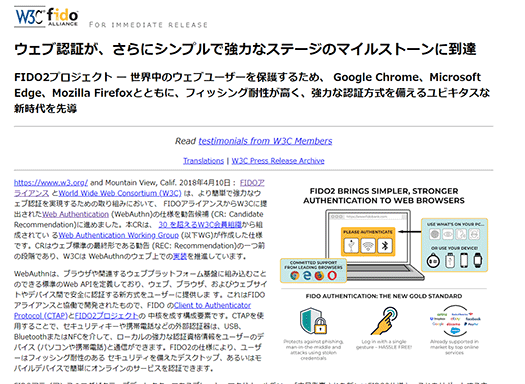Image resolution: width=525 pixels, height=384 pixels.
Task: Open Client to Authenticator Protocol (CTAP) link
Action: coord(212,305)
